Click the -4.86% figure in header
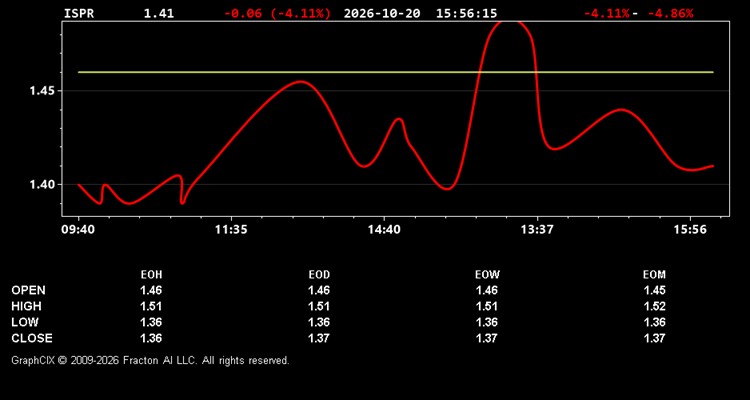 click(670, 13)
